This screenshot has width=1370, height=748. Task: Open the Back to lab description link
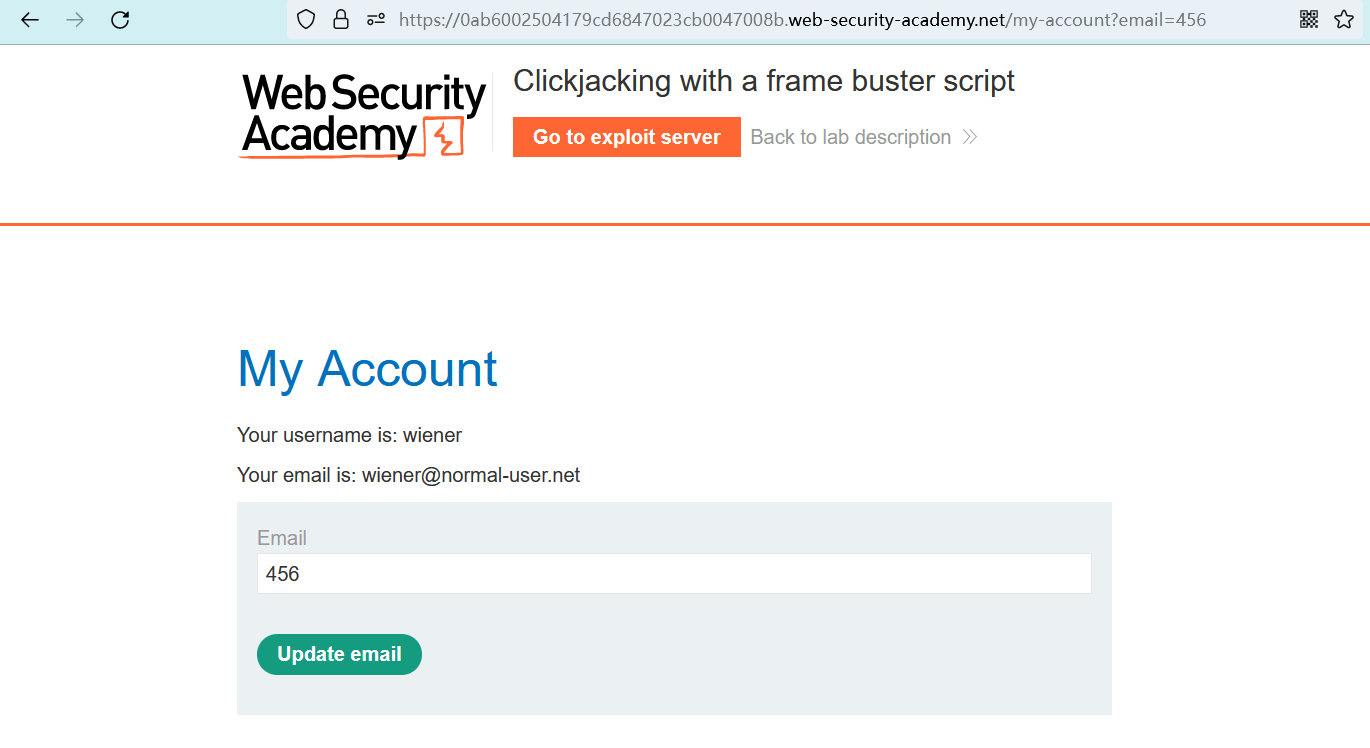click(x=850, y=137)
